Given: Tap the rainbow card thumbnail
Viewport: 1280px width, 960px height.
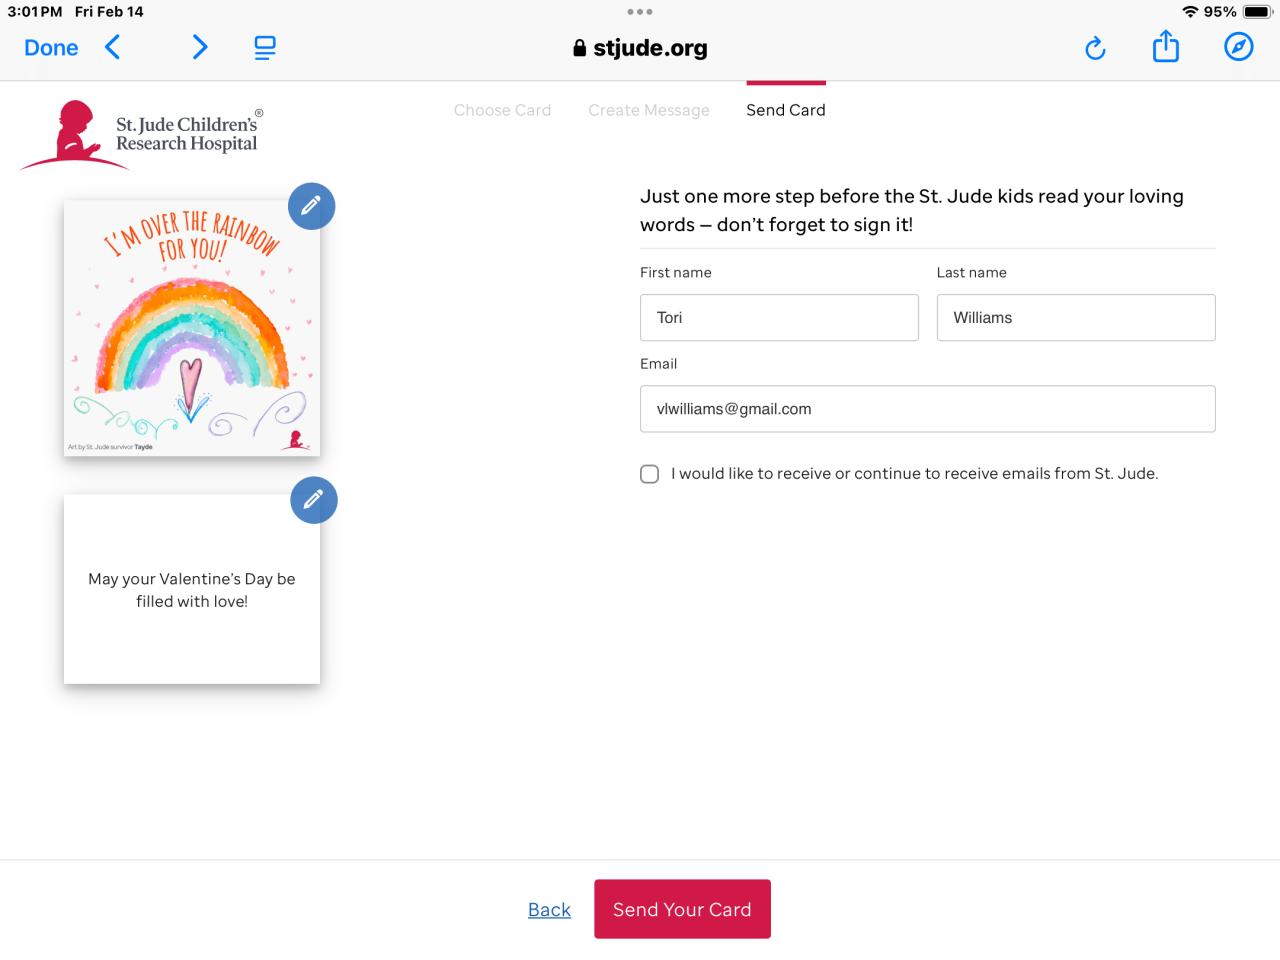Looking at the screenshot, I should (192, 328).
